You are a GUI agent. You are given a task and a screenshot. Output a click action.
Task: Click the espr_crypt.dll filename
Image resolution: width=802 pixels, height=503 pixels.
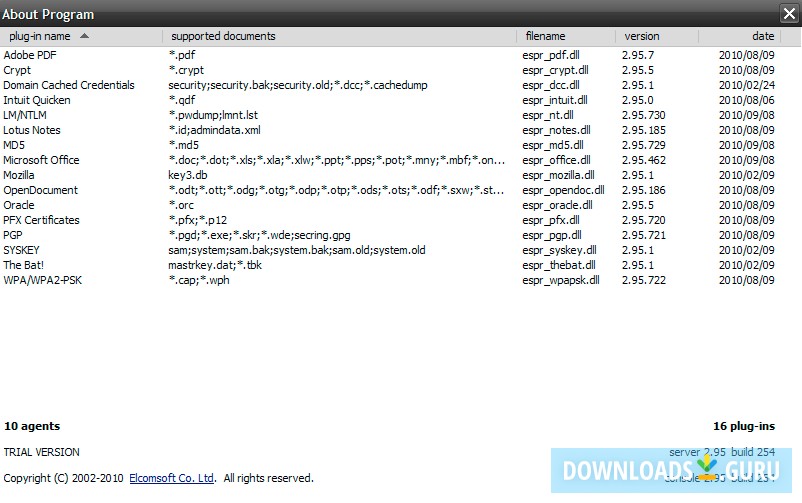(555, 70)
